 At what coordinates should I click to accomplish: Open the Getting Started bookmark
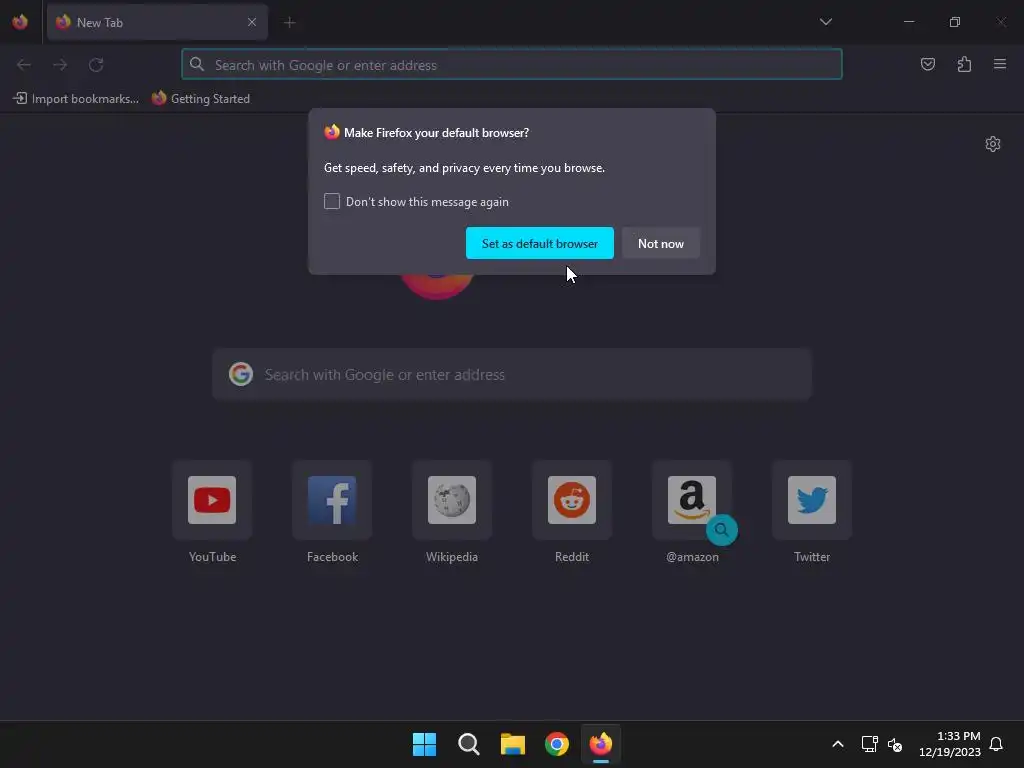201,99
